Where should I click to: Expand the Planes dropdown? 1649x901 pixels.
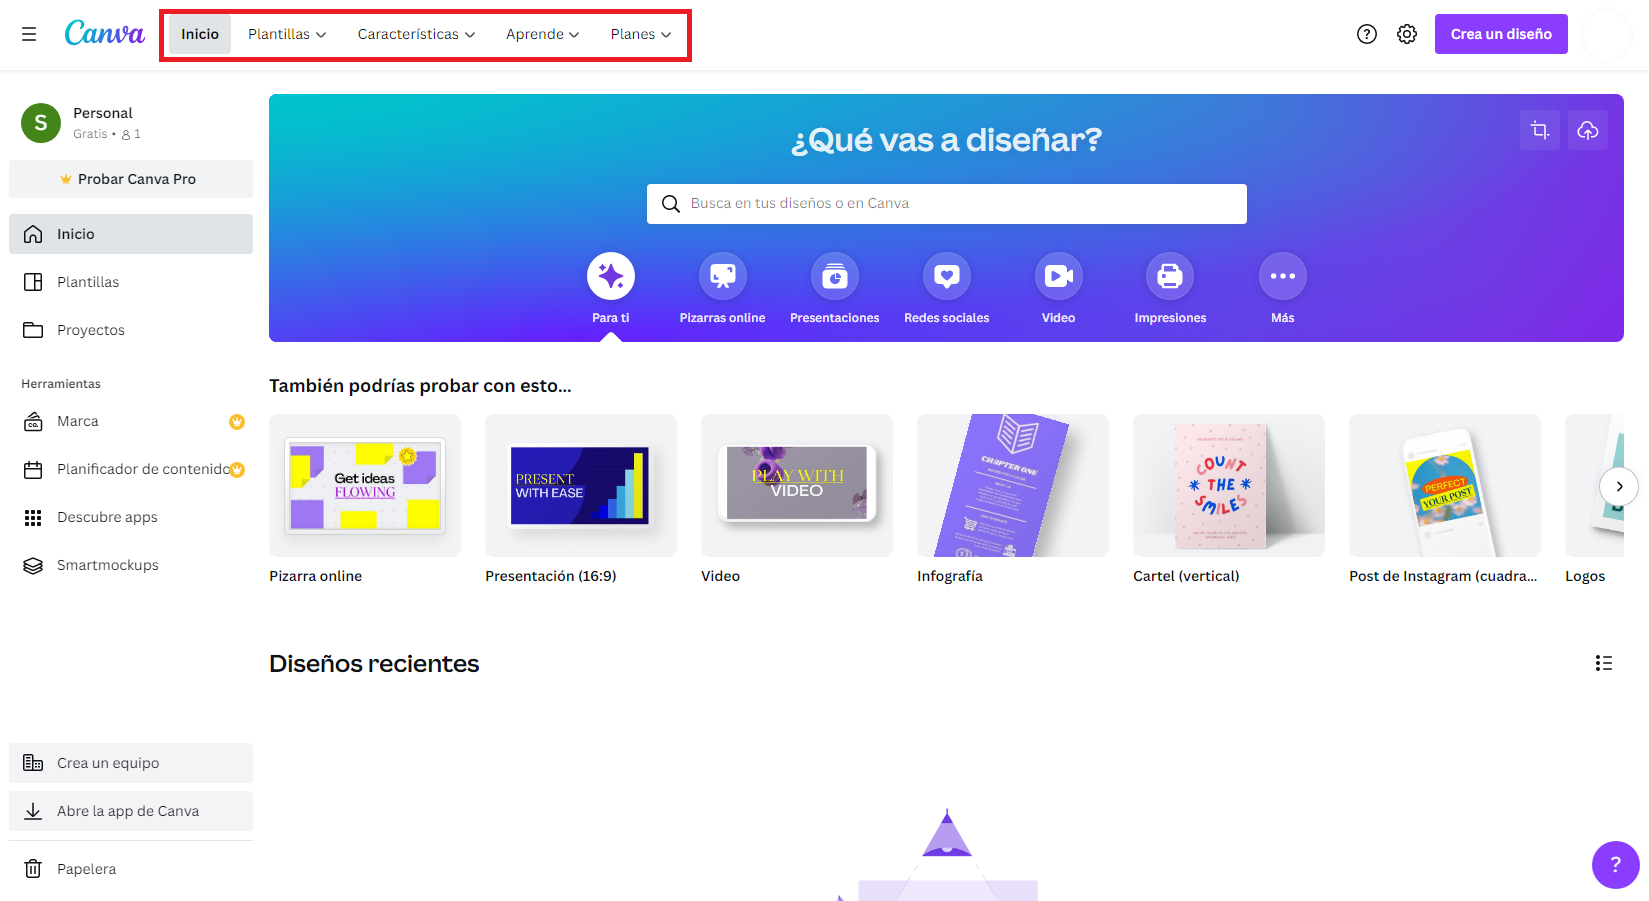pos(641,34)
